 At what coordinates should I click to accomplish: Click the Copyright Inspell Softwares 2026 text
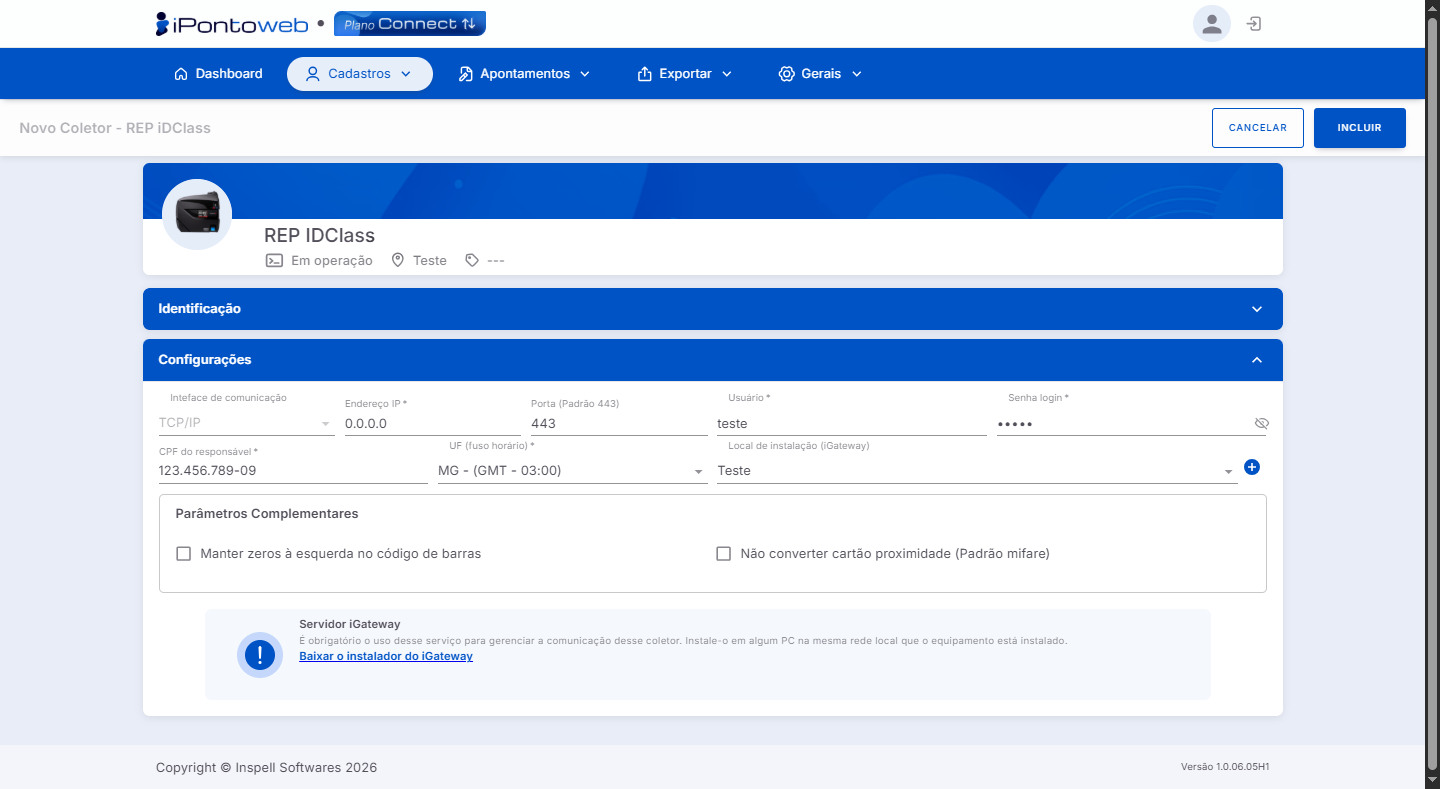pos(266,768)
